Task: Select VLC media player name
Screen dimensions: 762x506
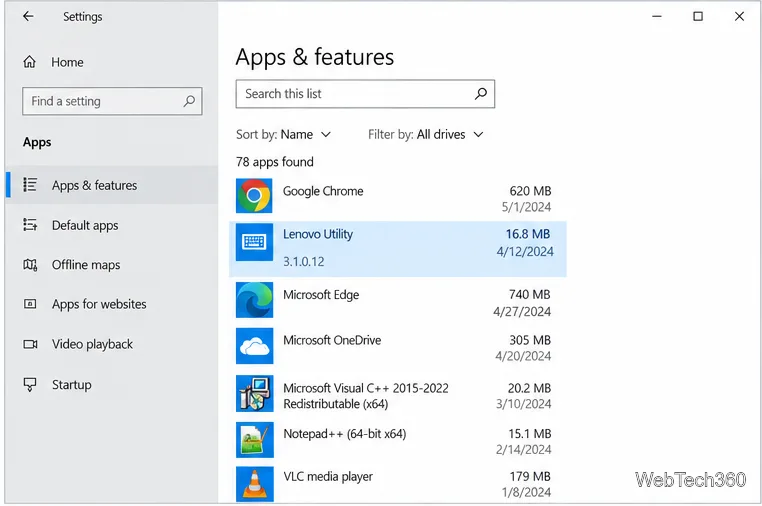Action: (x=328, y=477)
